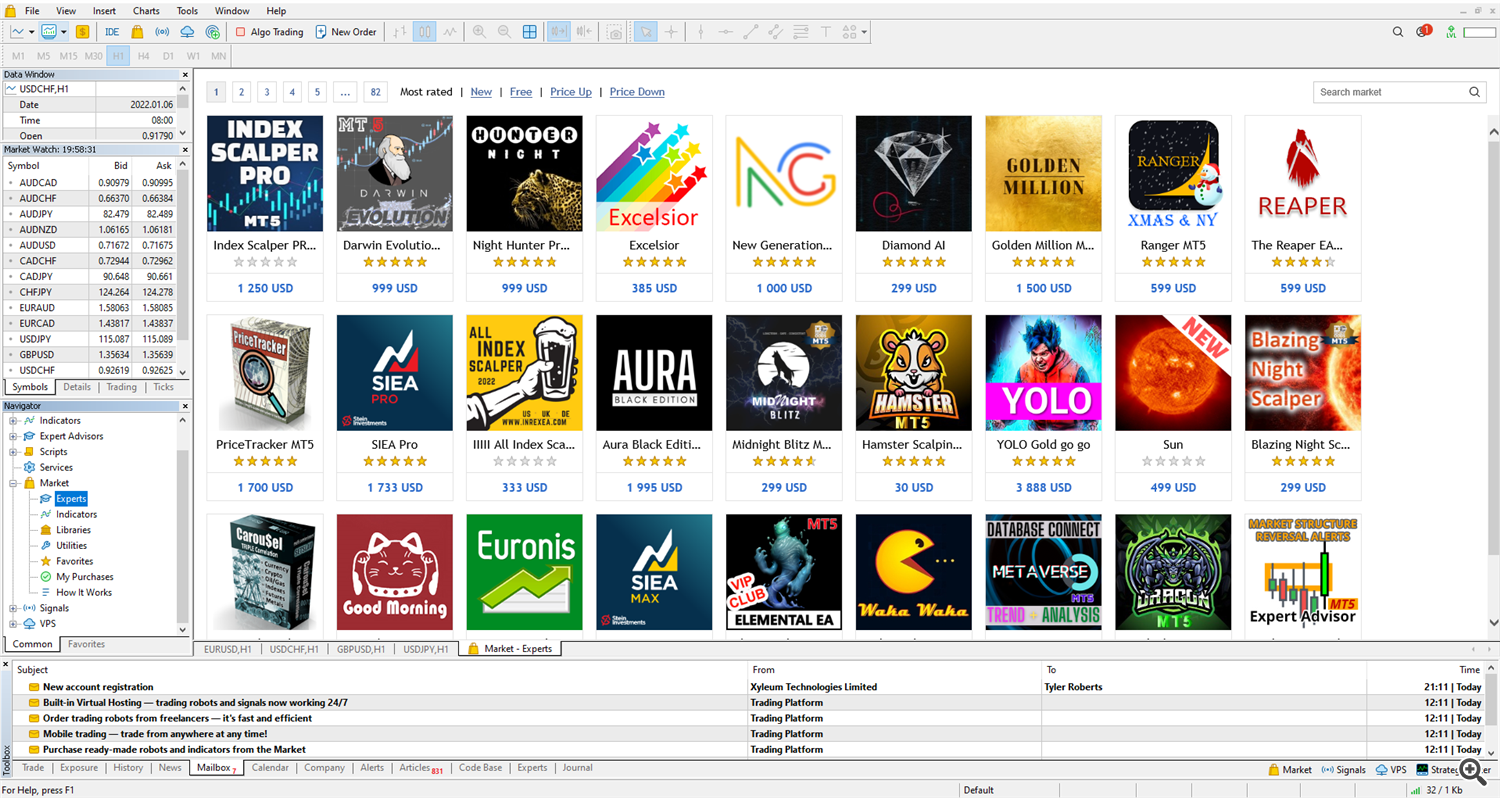Click the magnifier inside Search market box
Image resolution: width=1500 pixels, height=798 pixels.
[x=1475, y=92]
